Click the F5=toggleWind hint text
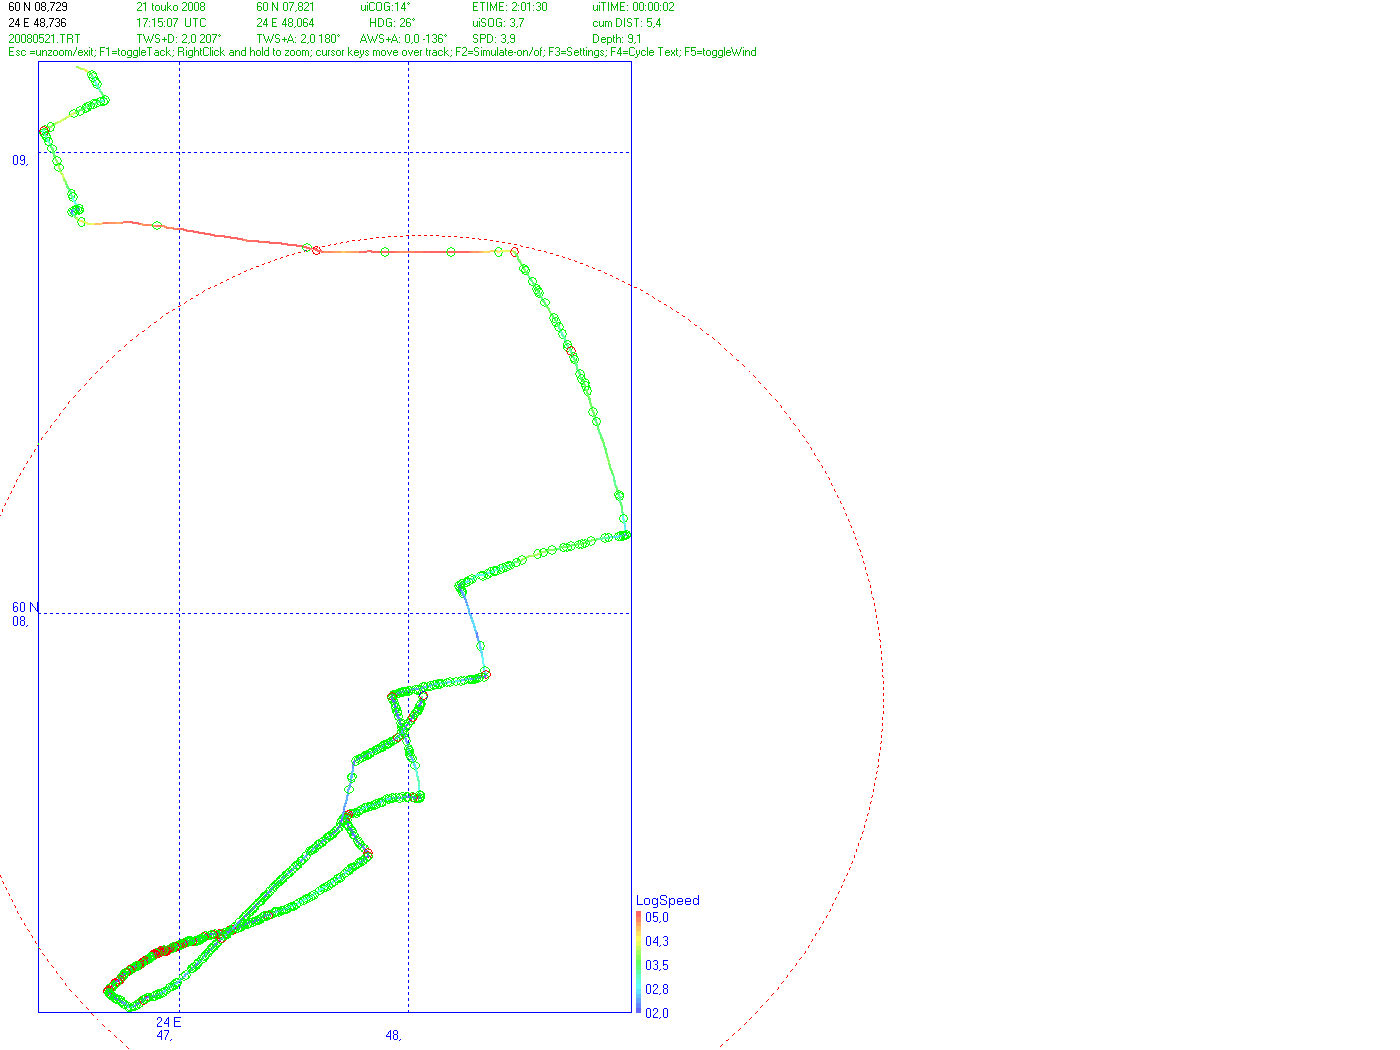This screenshot has width=1400, height=1050. click(720, 52)
